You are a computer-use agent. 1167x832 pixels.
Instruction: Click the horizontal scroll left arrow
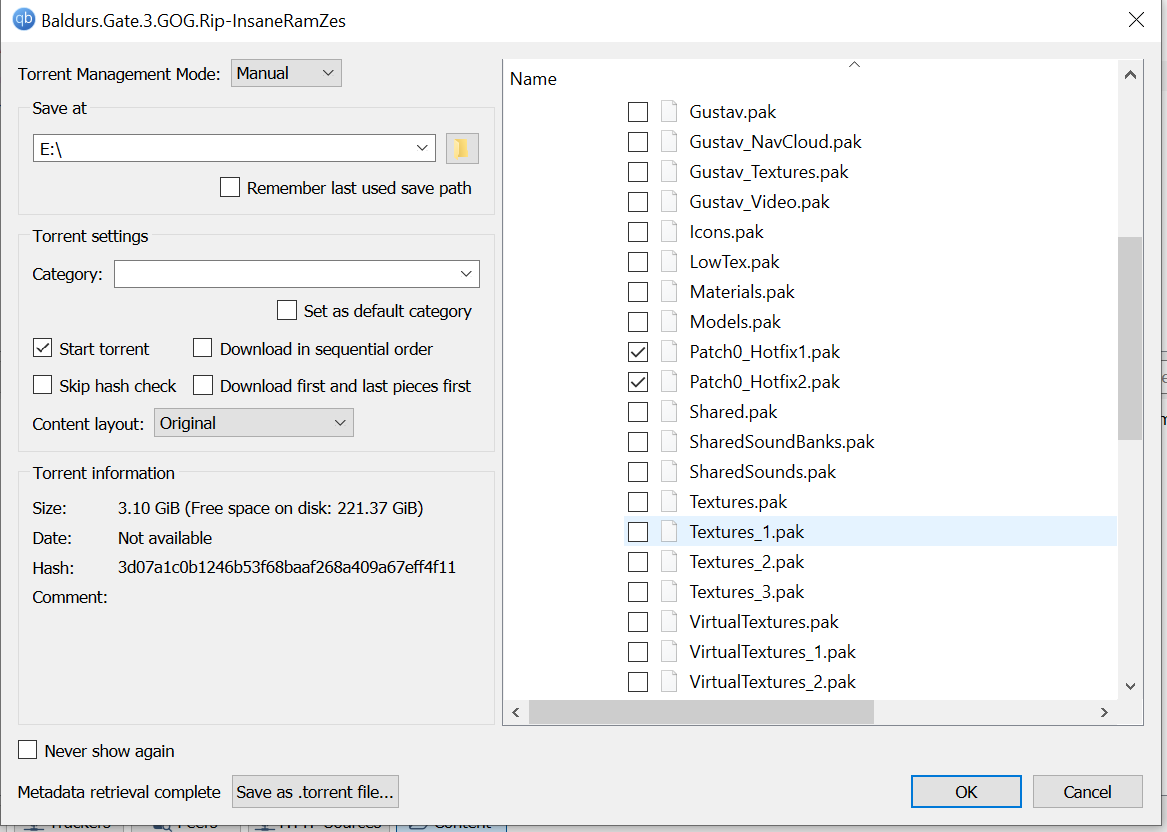(516, 712)
